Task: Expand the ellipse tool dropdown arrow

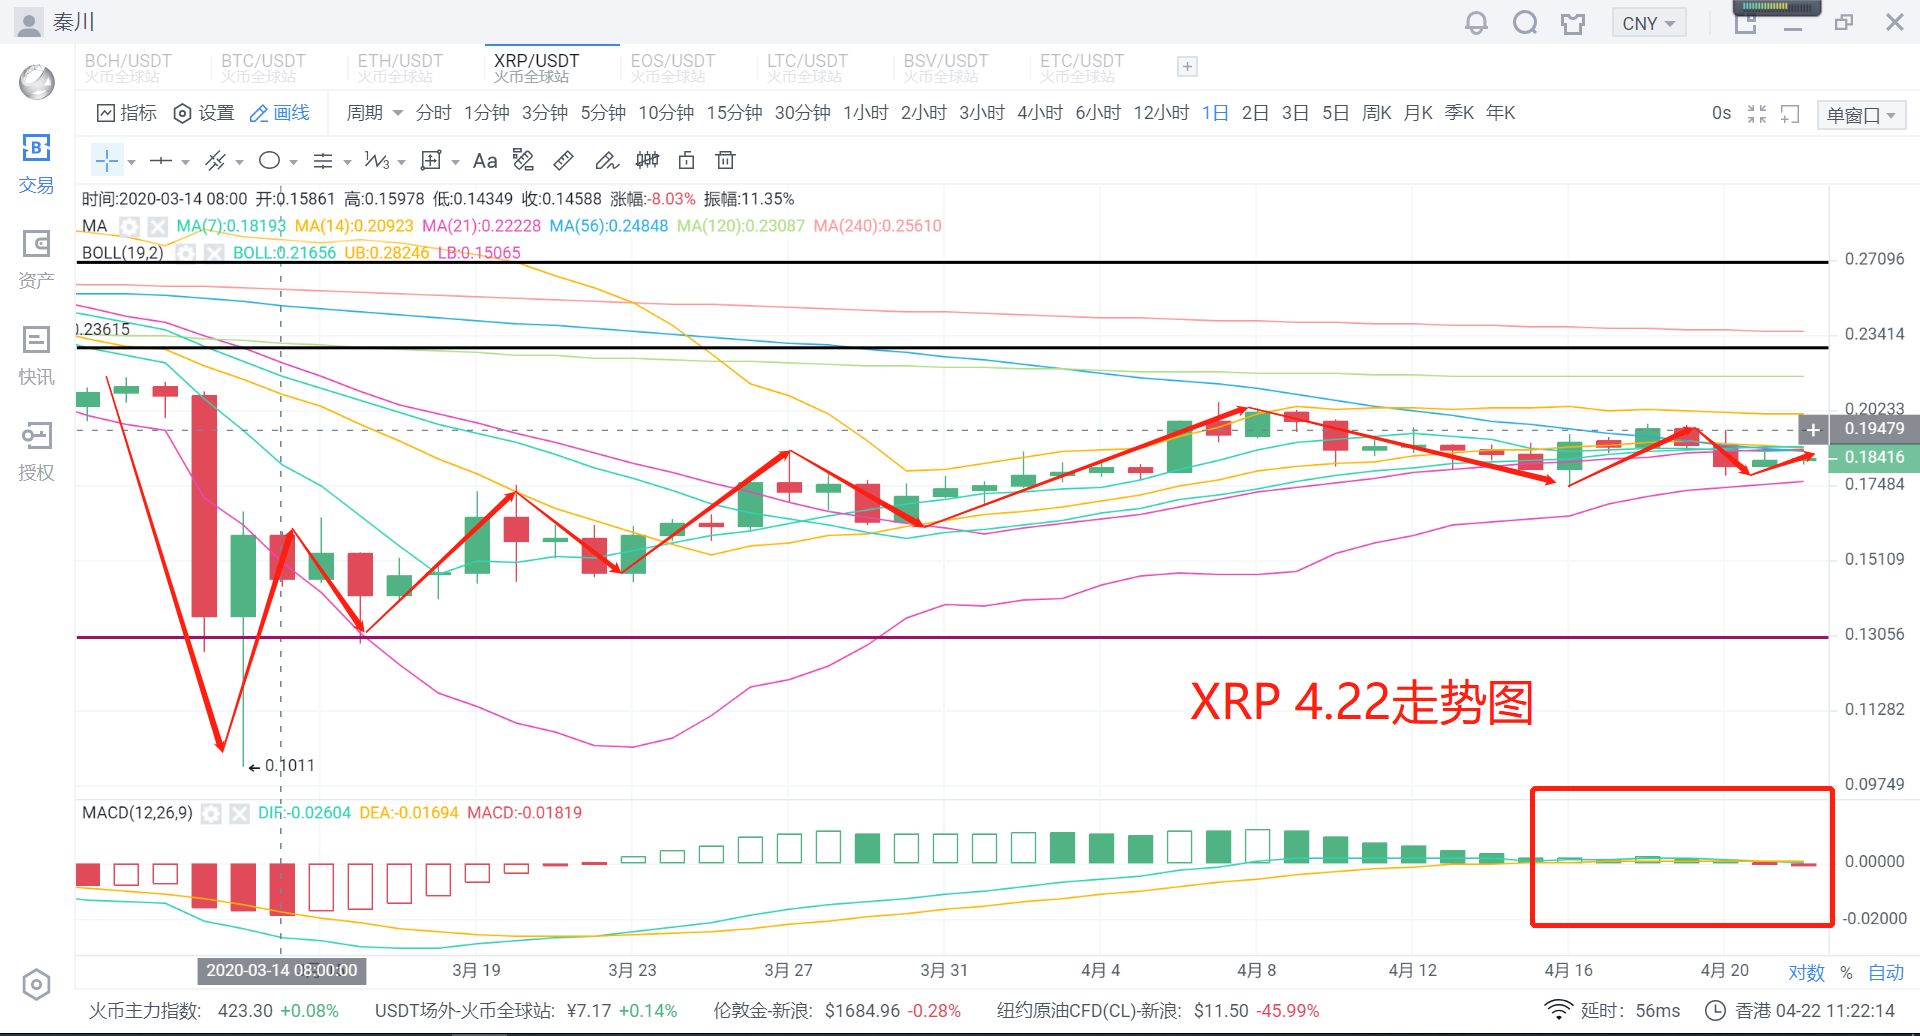Action: coord(293,162)
